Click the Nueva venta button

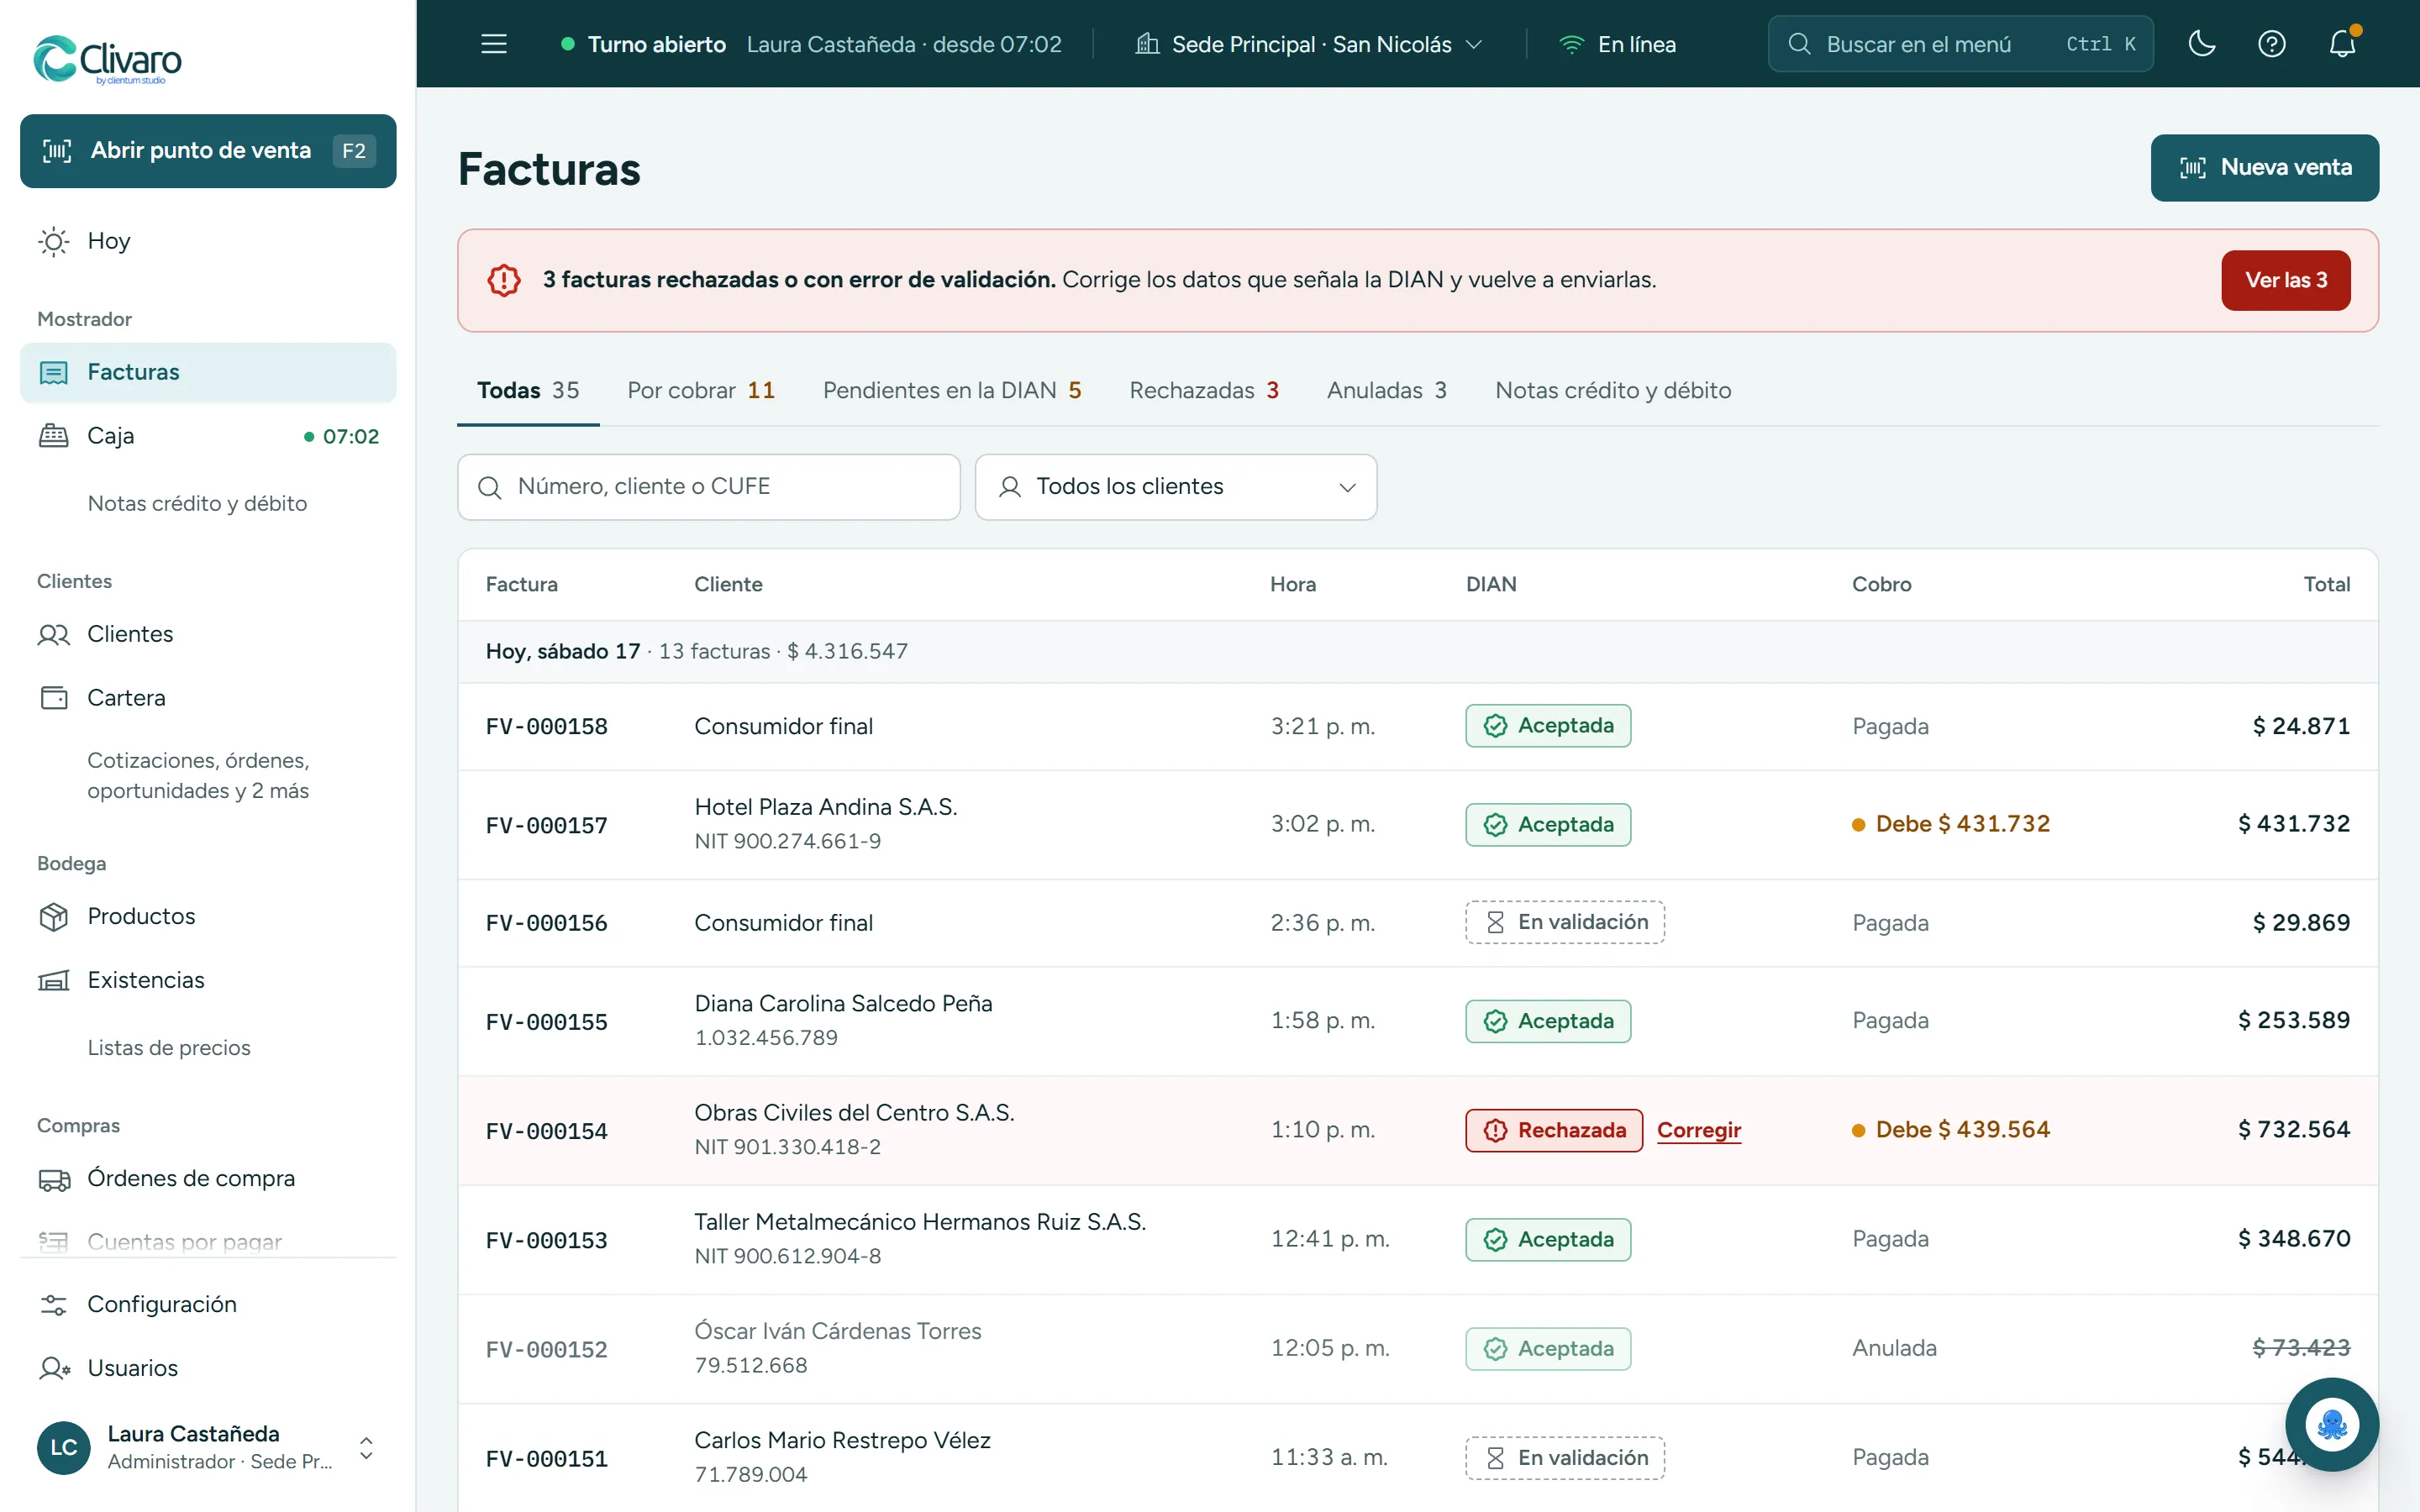pos(2265,167)
